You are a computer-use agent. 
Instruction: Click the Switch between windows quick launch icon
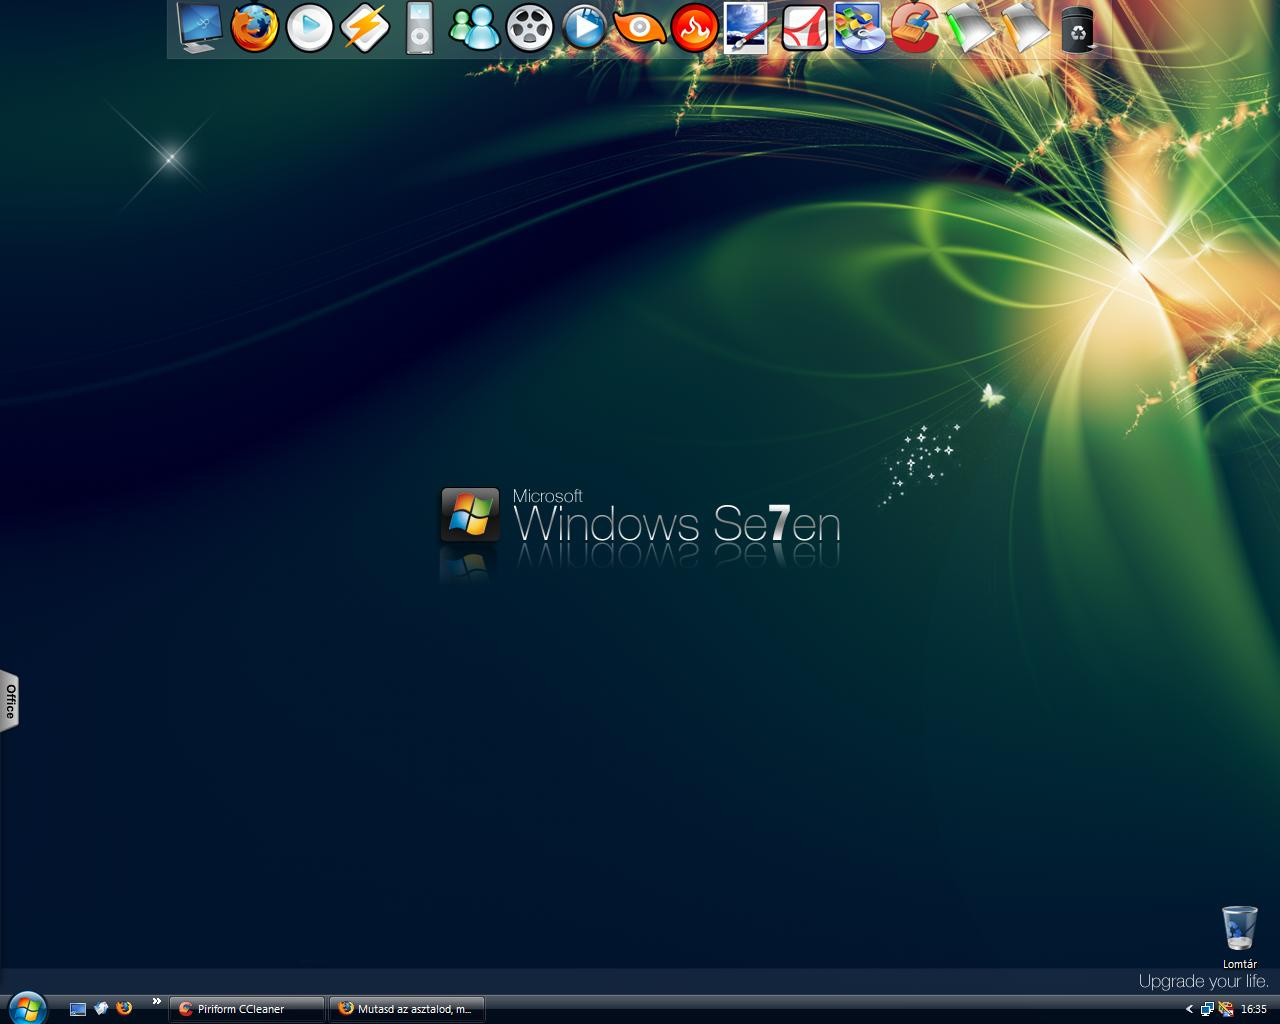click(101, 1009)
